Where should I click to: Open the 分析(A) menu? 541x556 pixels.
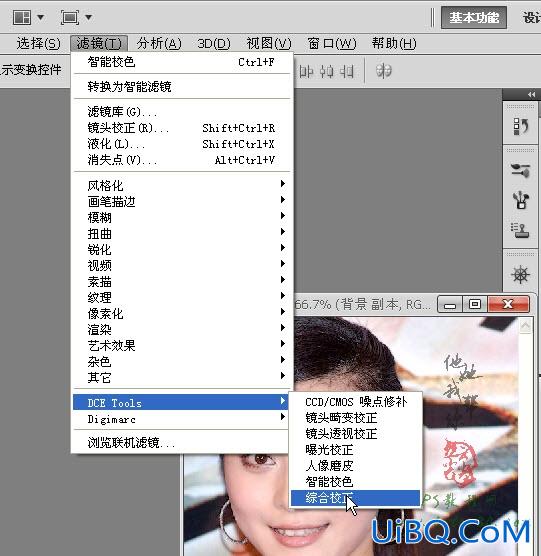click(x=159, y=44)
